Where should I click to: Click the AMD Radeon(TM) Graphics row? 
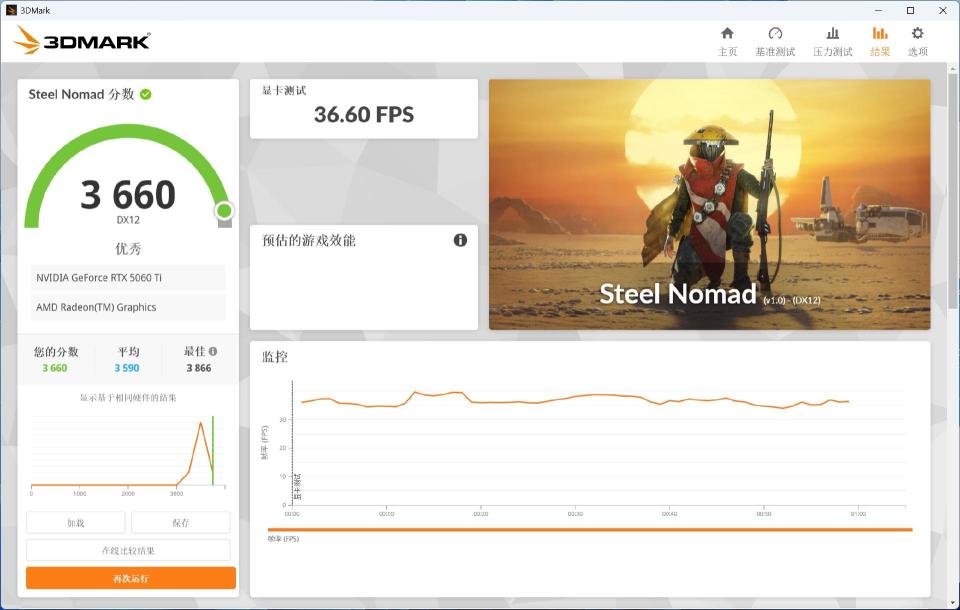[128, 307]
